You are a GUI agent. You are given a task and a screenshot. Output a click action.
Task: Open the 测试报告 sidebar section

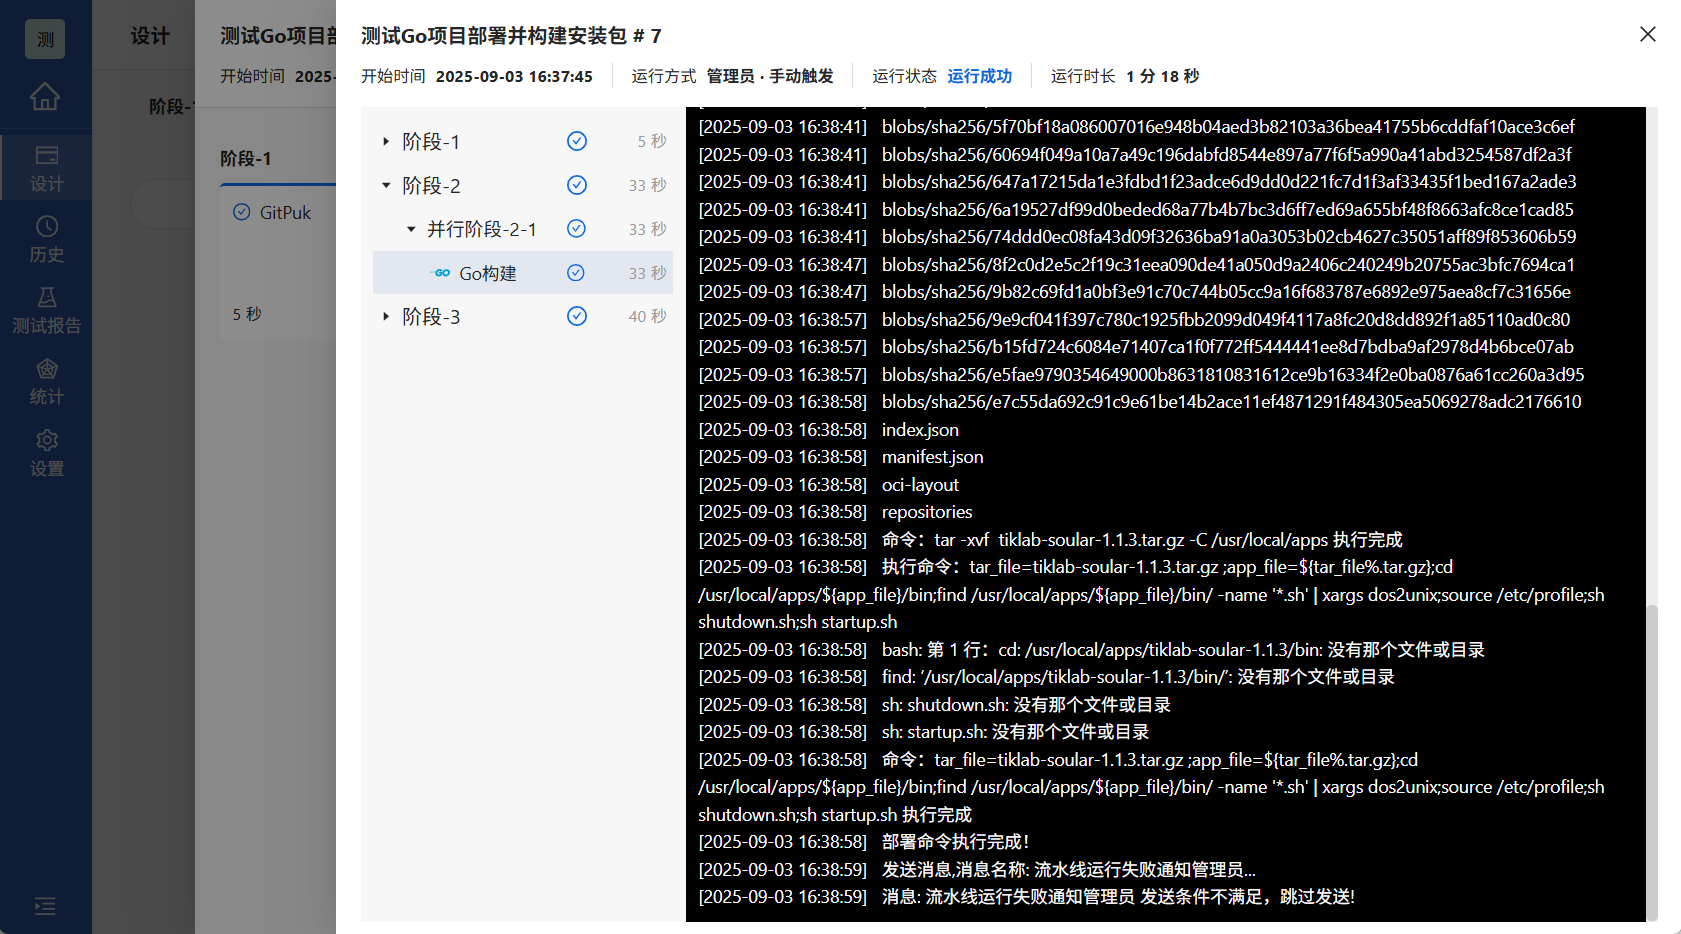click(46, 310)
